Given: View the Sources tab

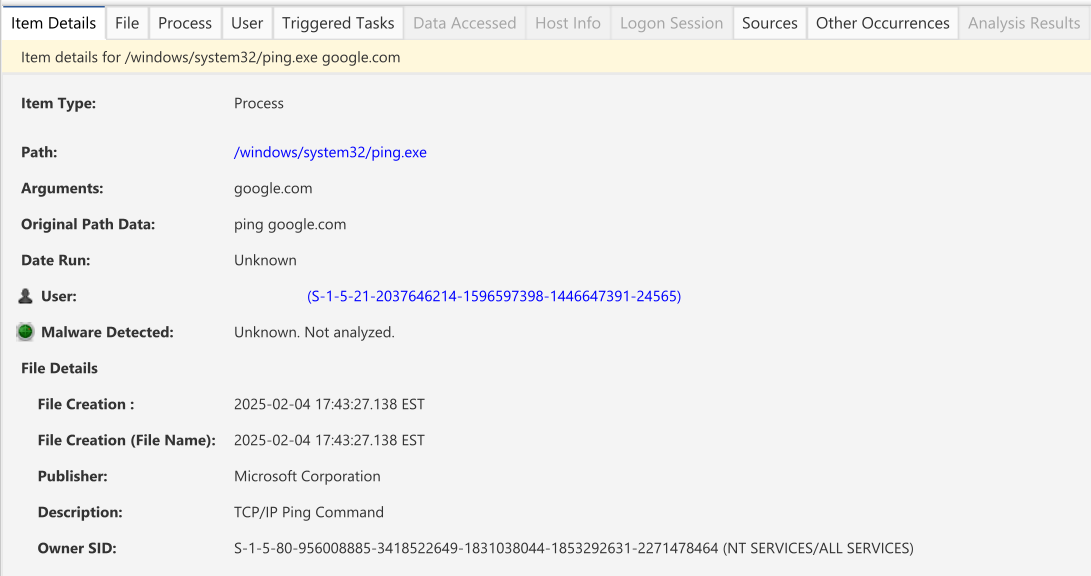Looking at the screenshot, I should click(769, 23).
